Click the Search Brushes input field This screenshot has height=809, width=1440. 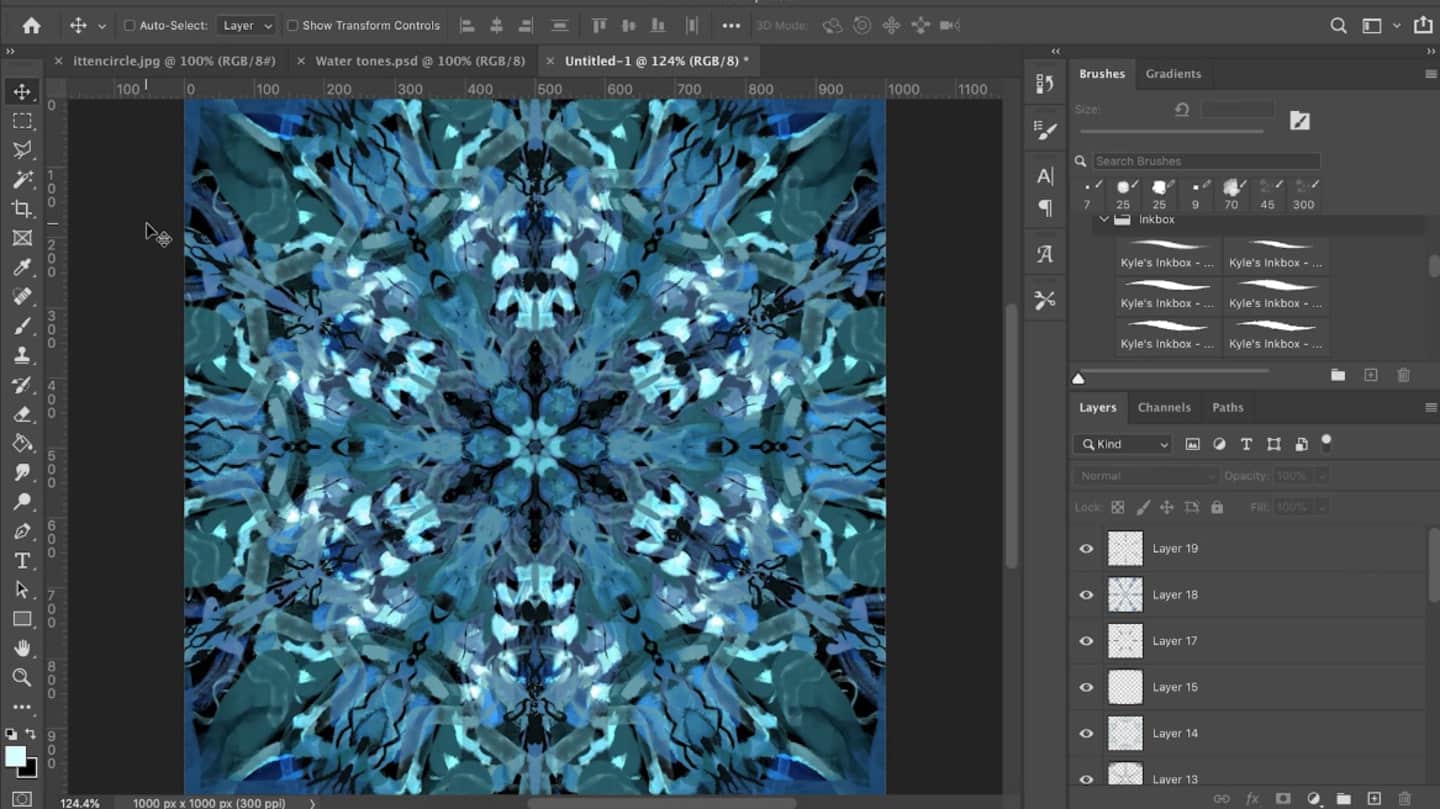tap(1205, 161)
